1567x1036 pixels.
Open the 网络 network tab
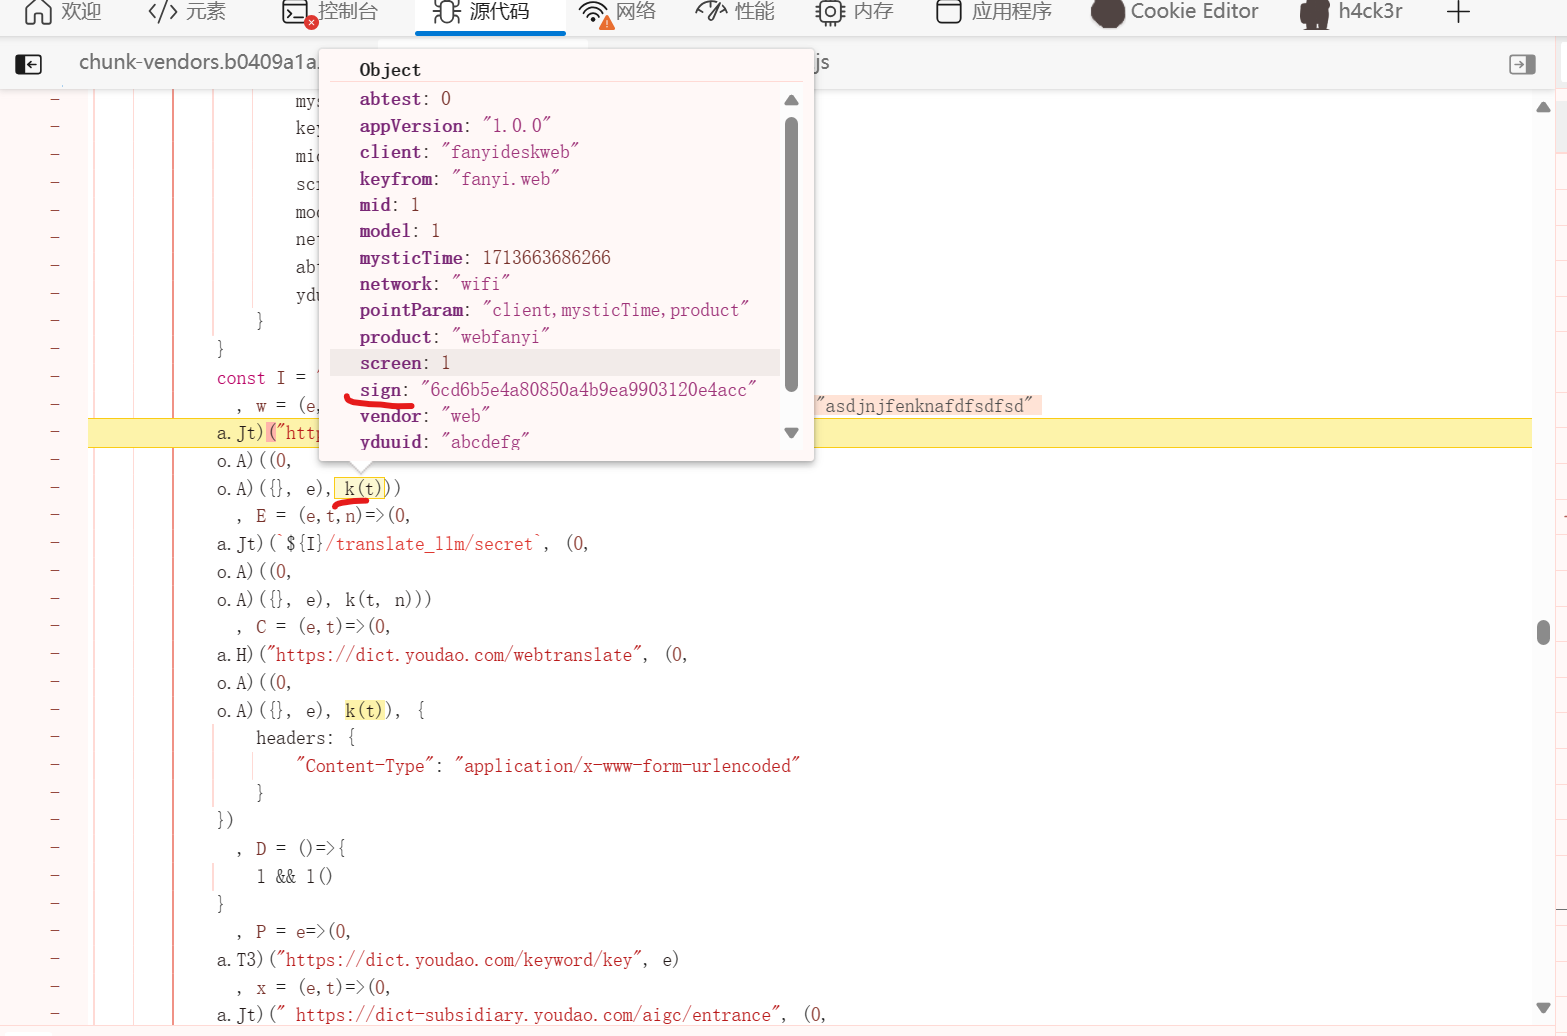point(617,12)
